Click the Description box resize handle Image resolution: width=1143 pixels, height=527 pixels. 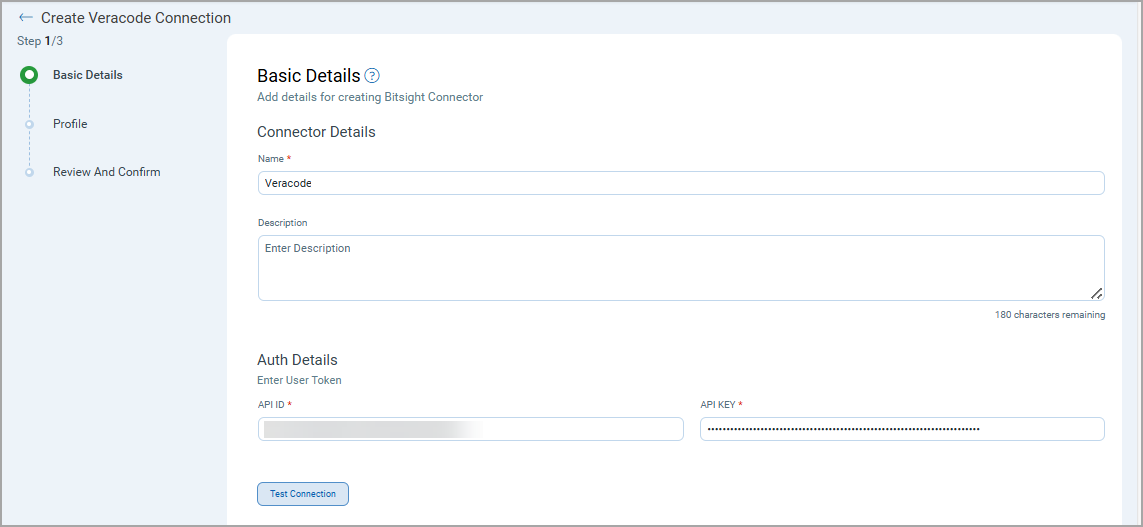[1096, 293]
